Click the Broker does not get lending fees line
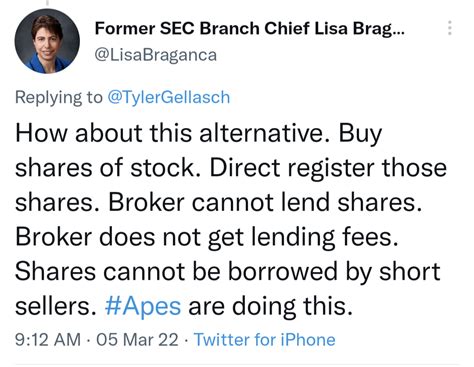This screenshot has width=474, height=367. pos(207,237)
